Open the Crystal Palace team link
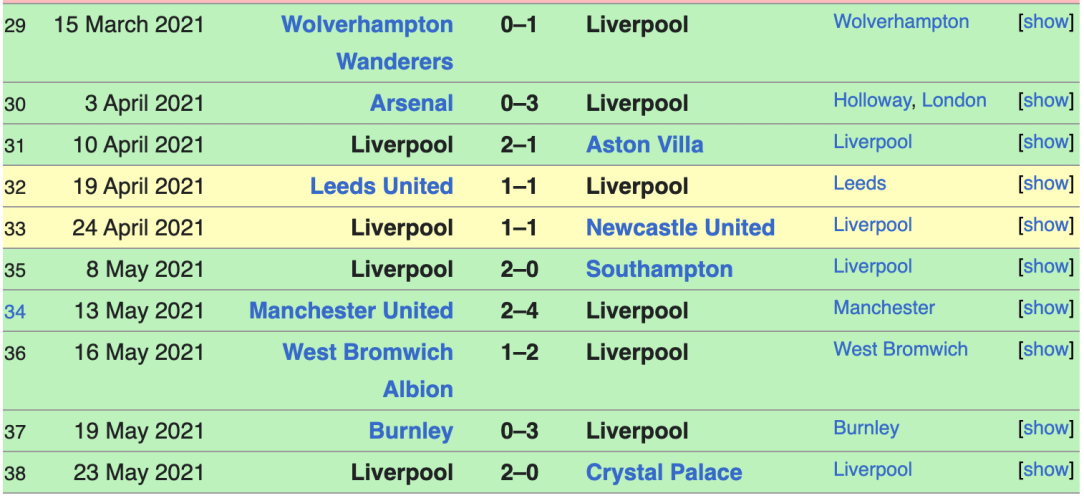This screenshot has height=498, width=1084. [664, 473]
